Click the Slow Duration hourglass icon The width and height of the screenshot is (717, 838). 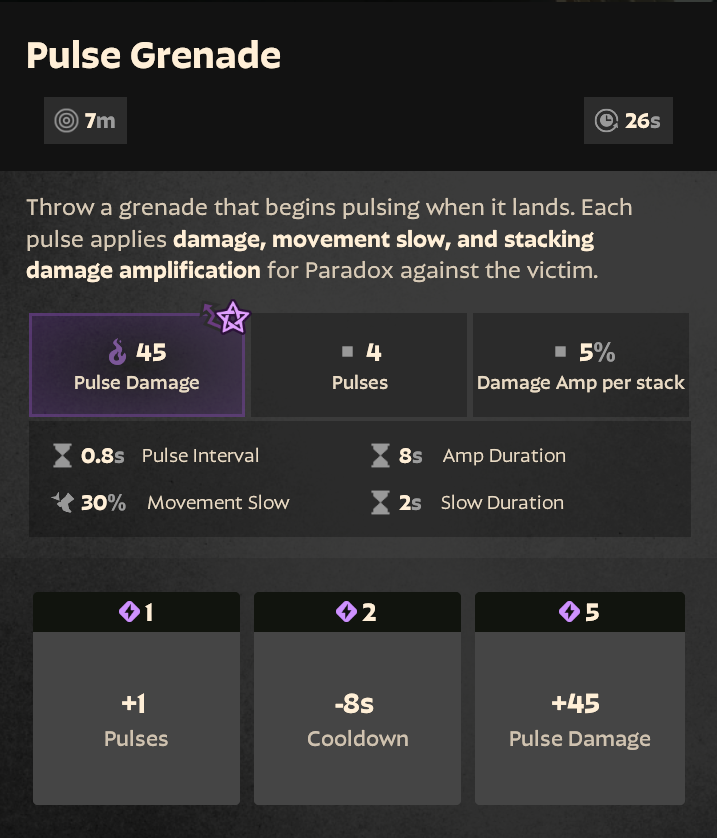[380, 502]
